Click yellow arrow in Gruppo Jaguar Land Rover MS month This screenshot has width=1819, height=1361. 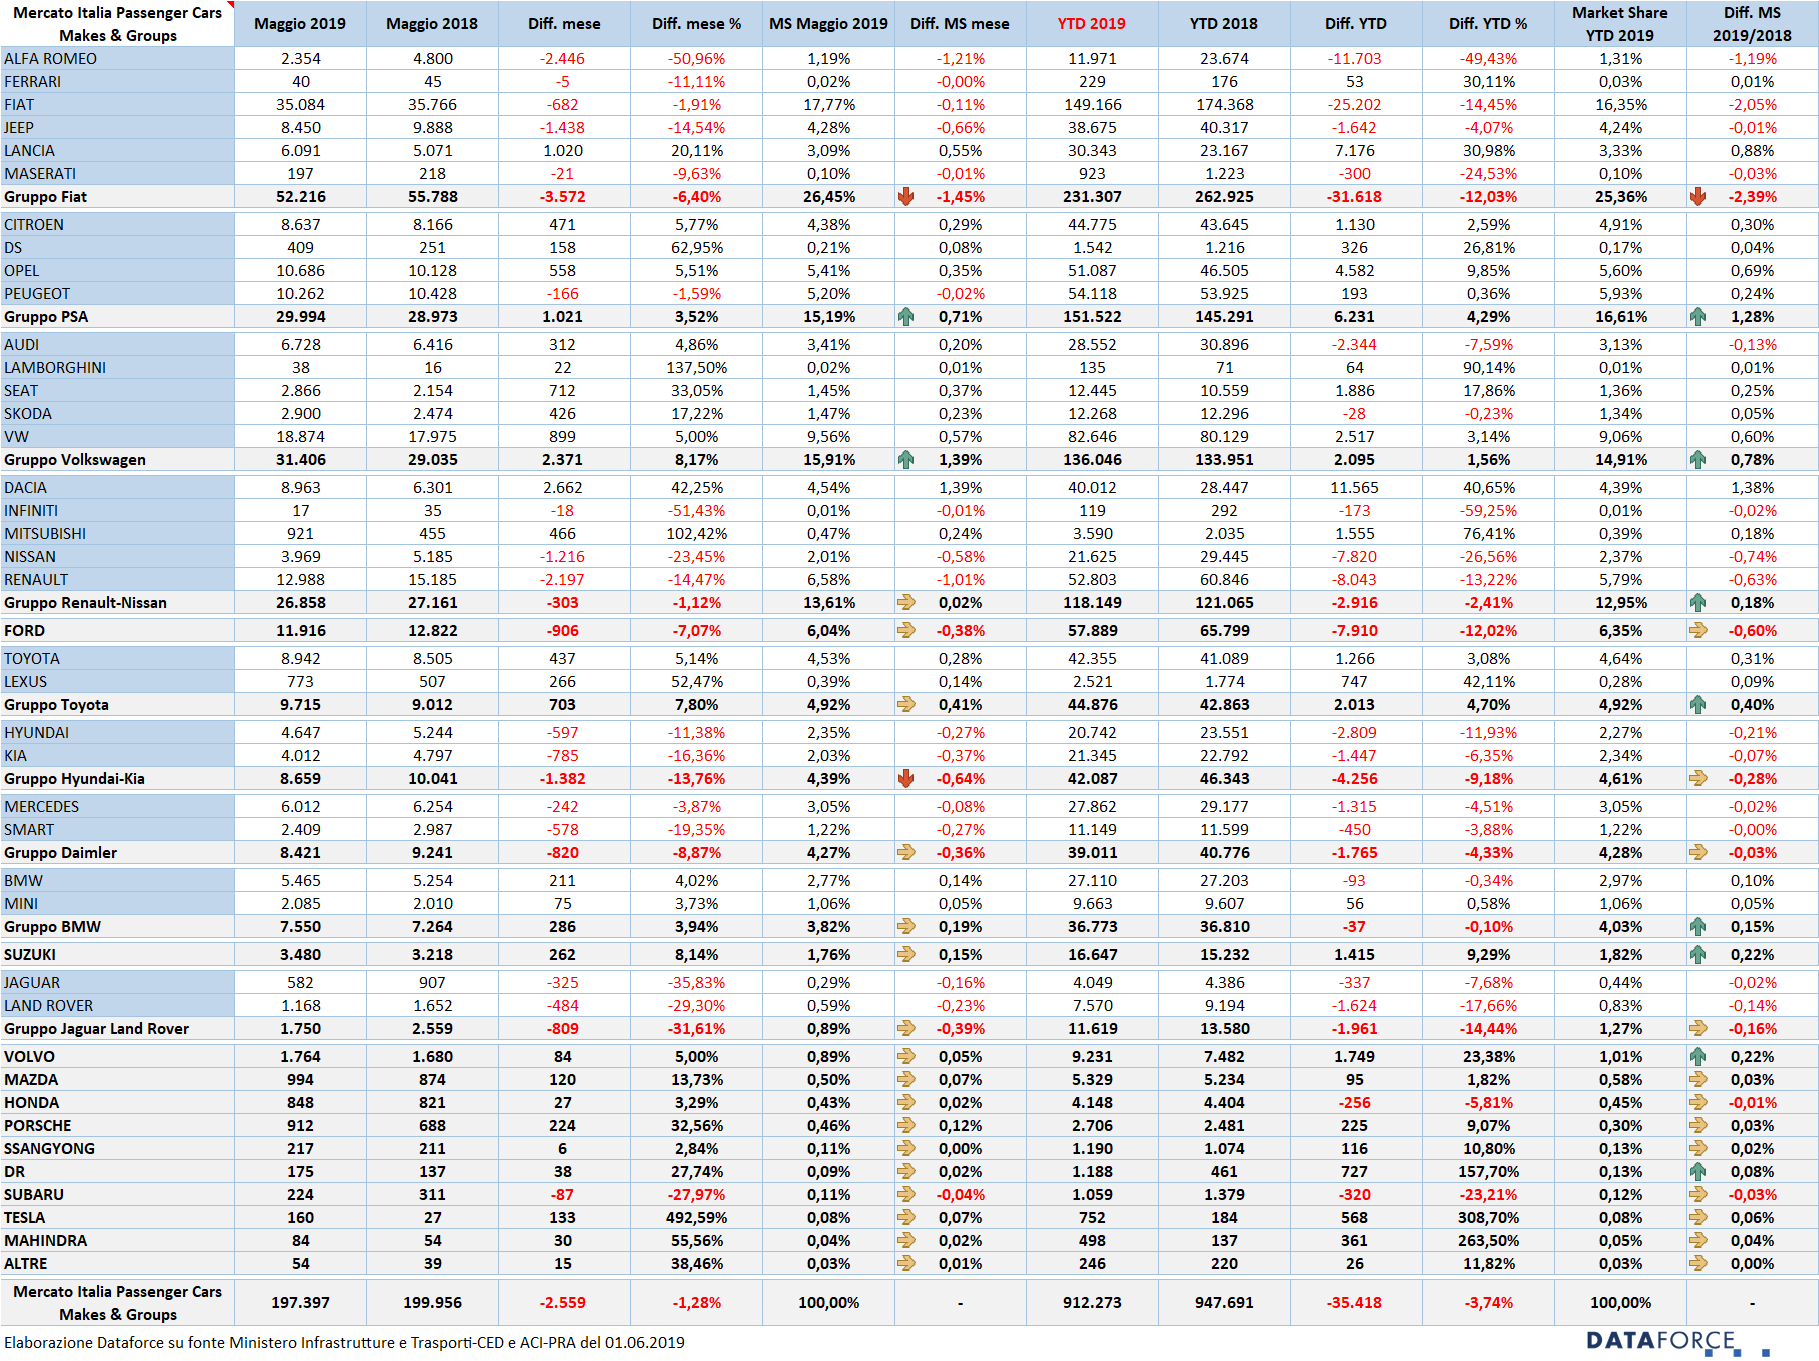click(906, 1029)
